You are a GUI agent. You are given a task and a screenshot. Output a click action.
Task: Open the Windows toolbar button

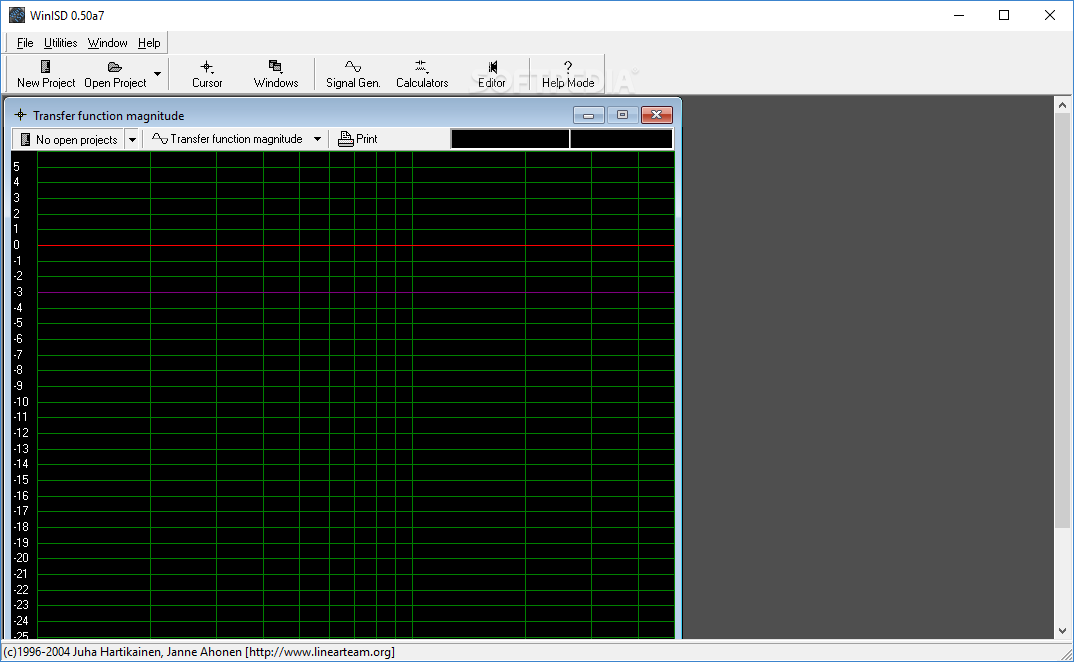pos(276,74)
